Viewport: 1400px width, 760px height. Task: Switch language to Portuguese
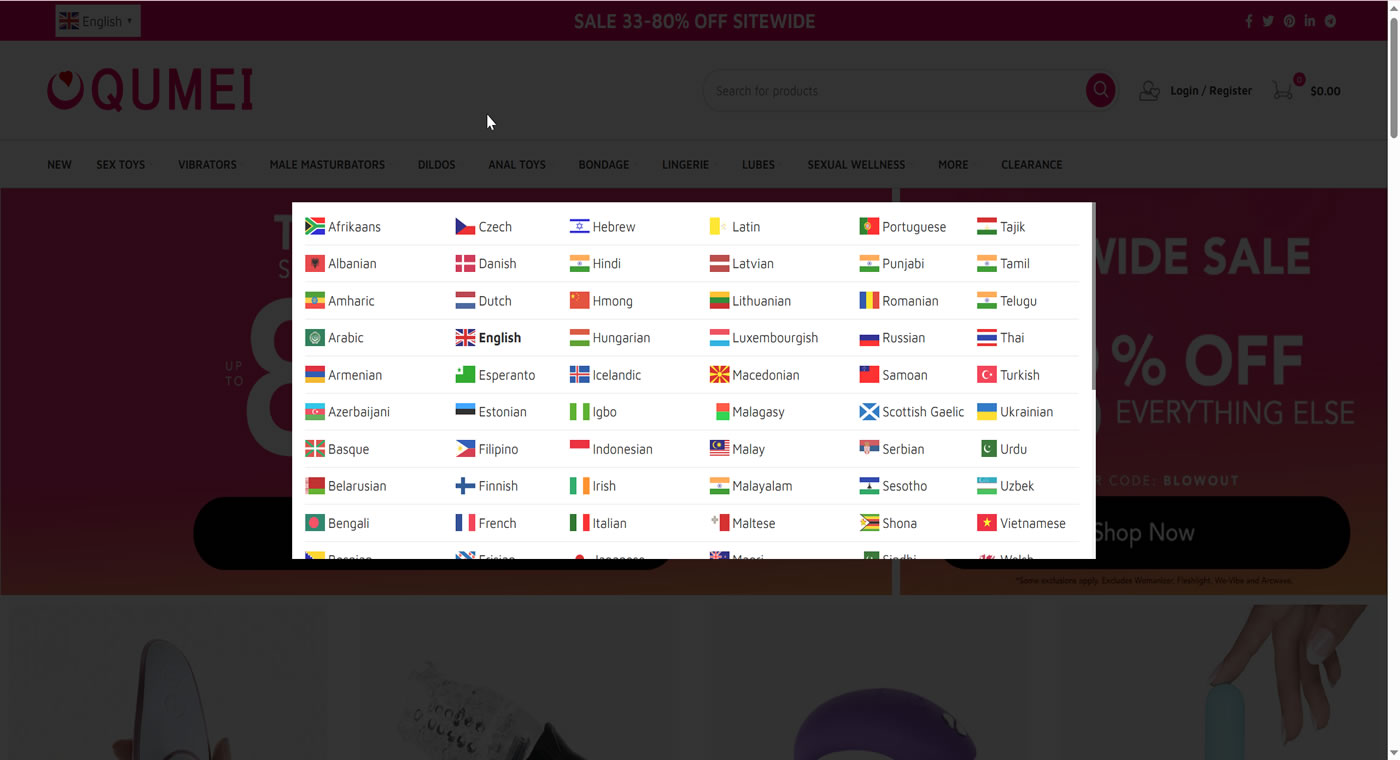click(903, 227)
